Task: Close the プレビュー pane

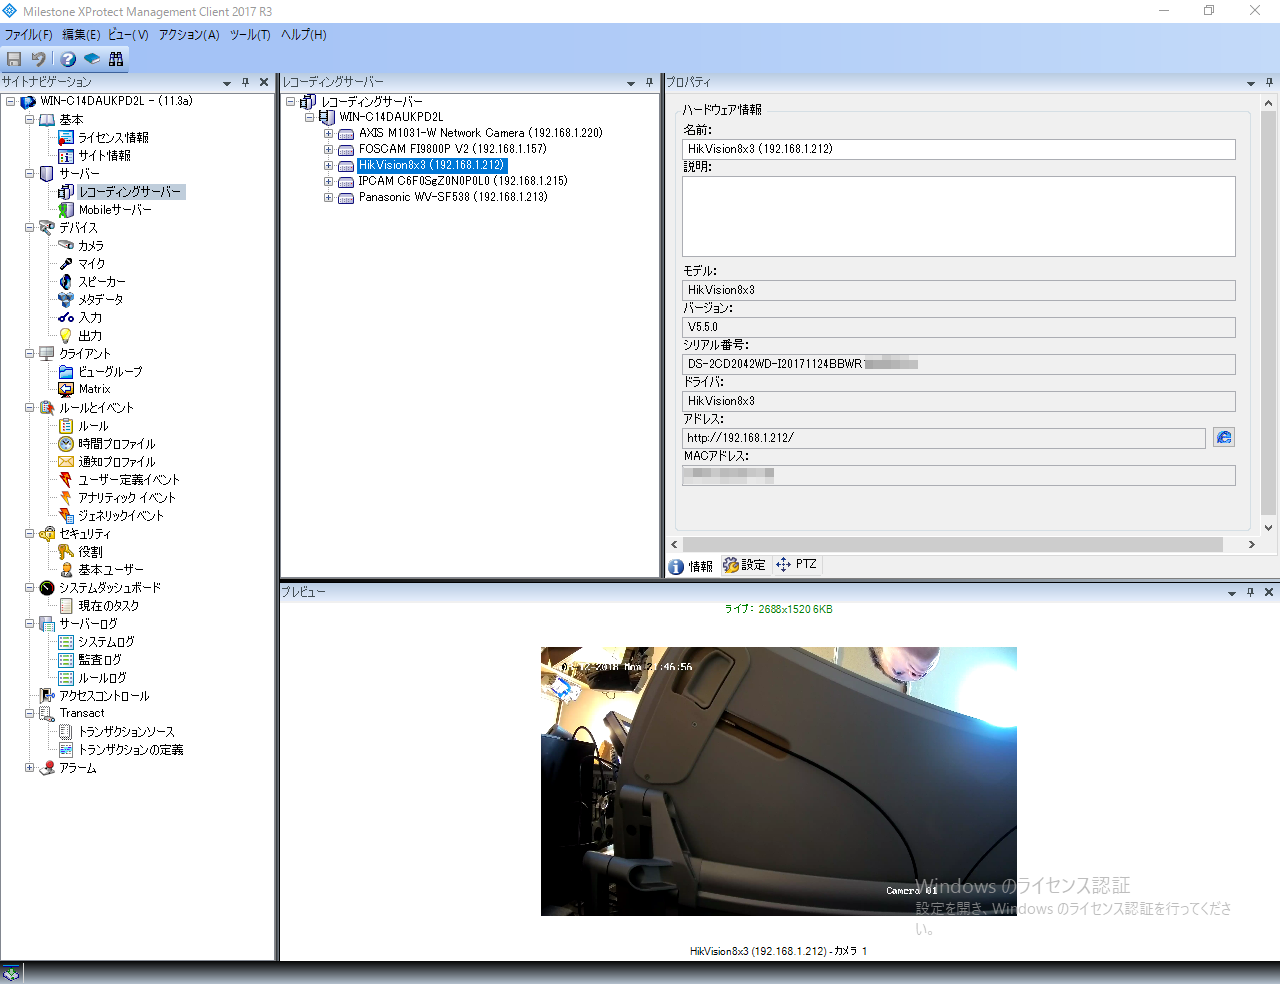Action: coord(1269,592)
